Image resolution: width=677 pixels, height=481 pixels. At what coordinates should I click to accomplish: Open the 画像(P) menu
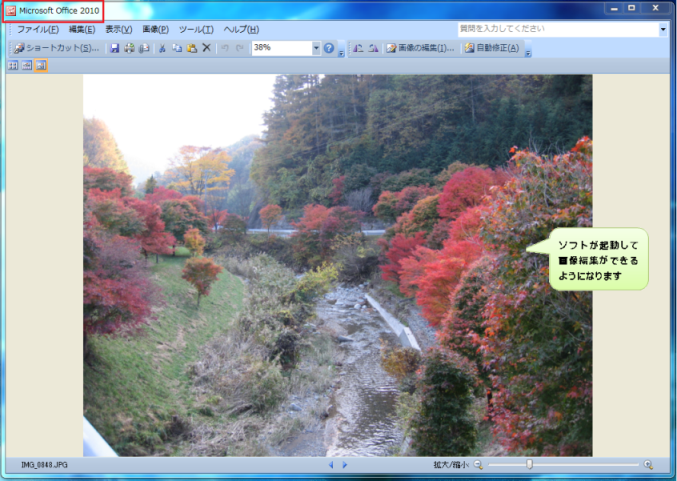155,29
